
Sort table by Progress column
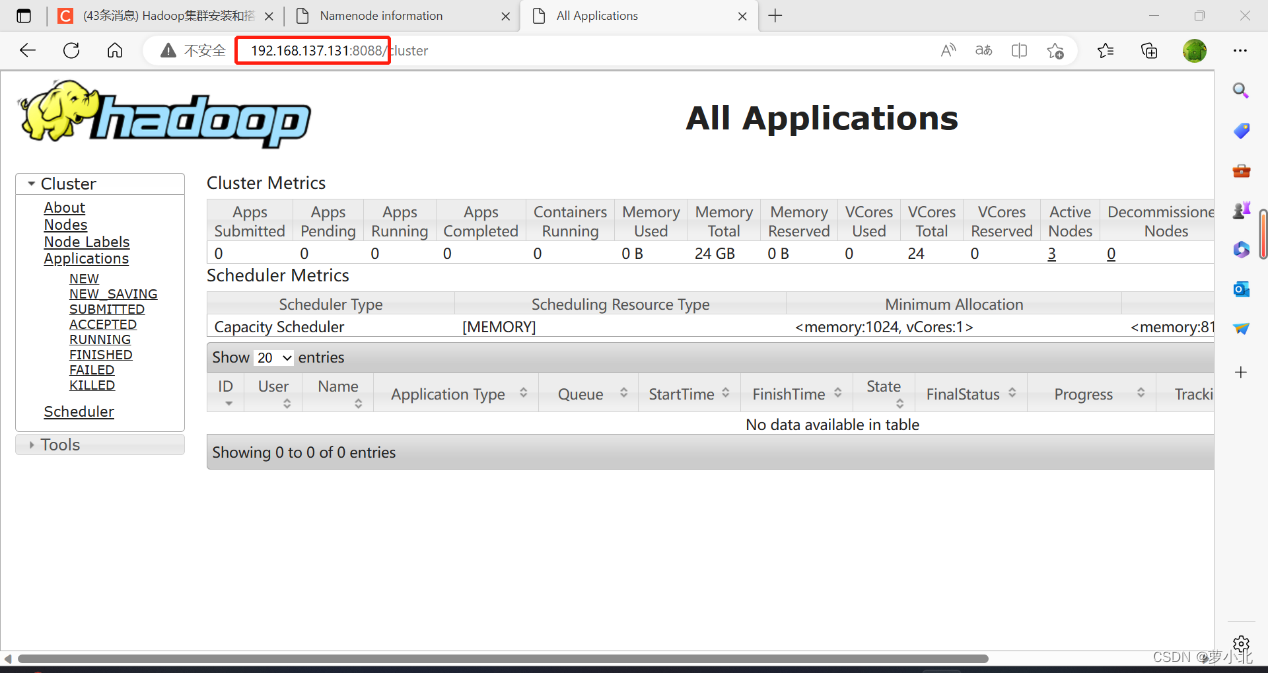click(1091, 393)
